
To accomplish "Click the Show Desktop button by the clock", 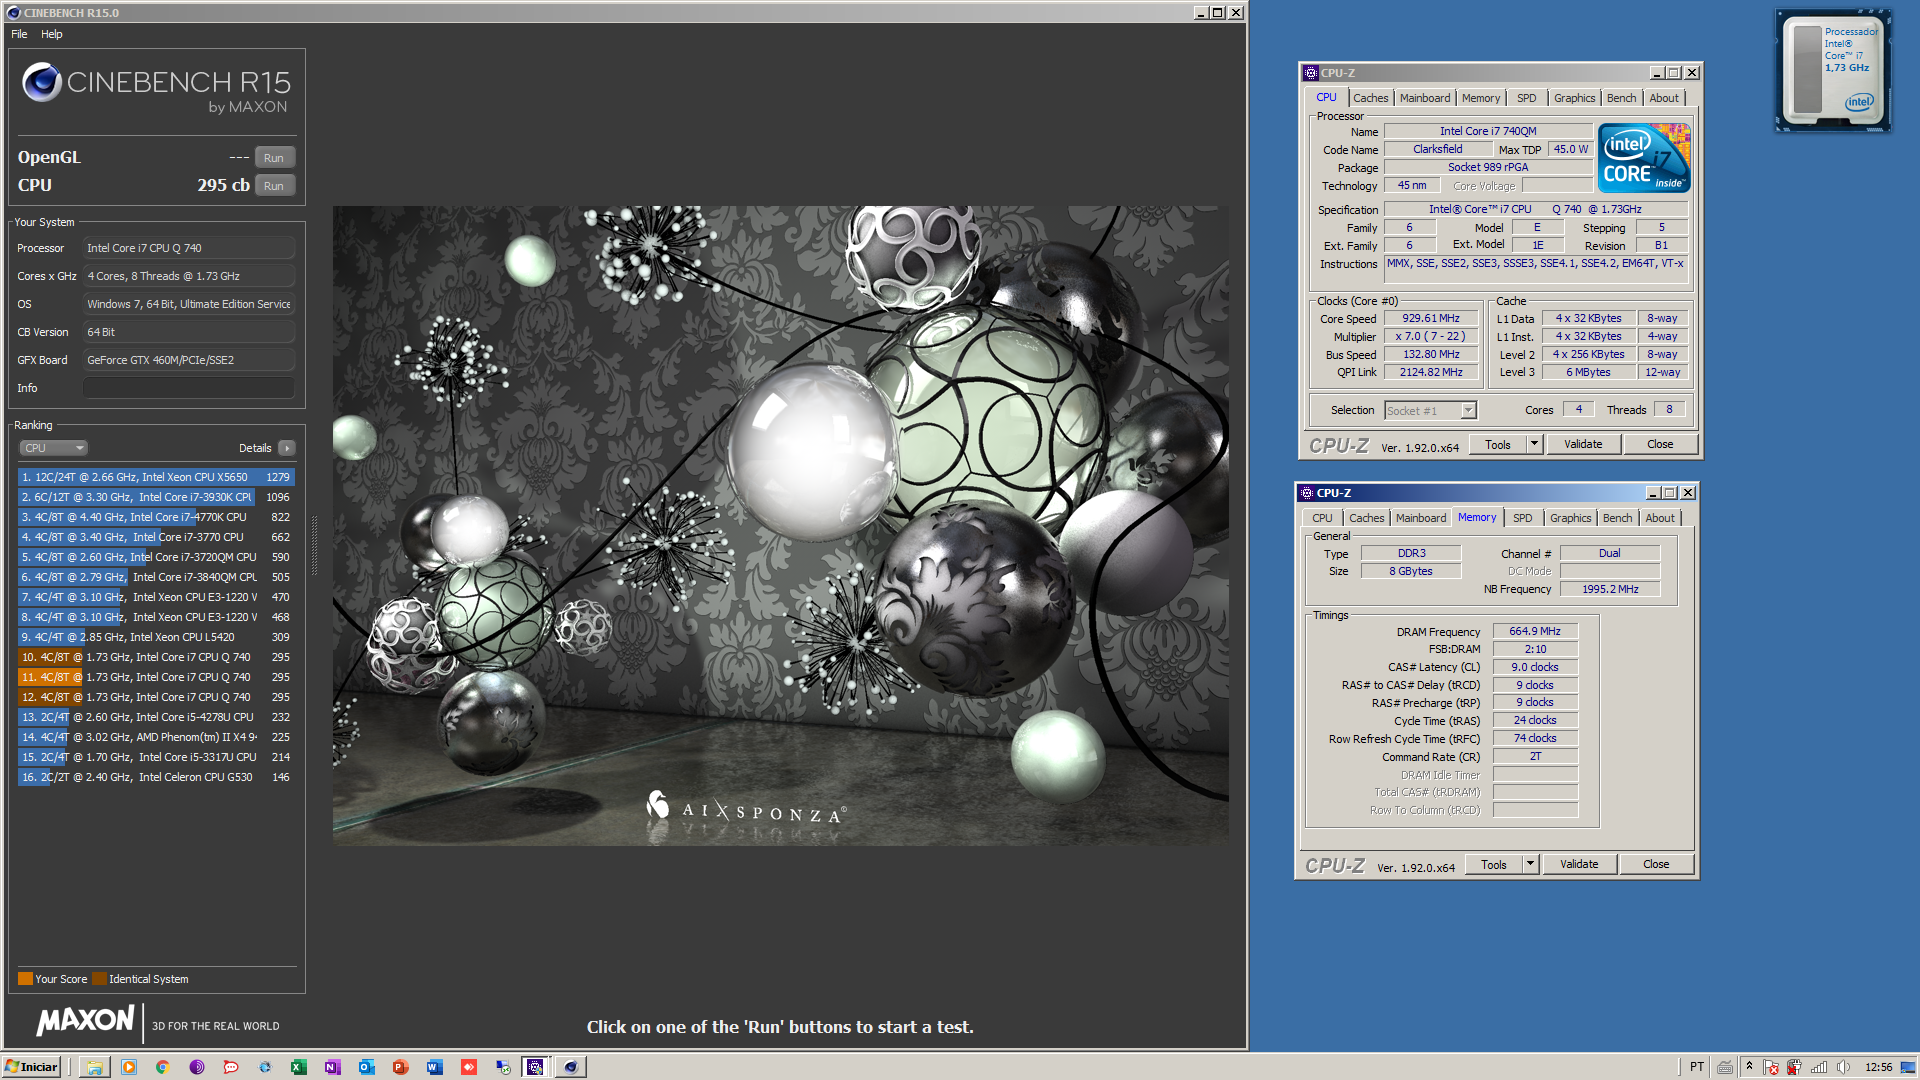I will pos(1908,1067).
